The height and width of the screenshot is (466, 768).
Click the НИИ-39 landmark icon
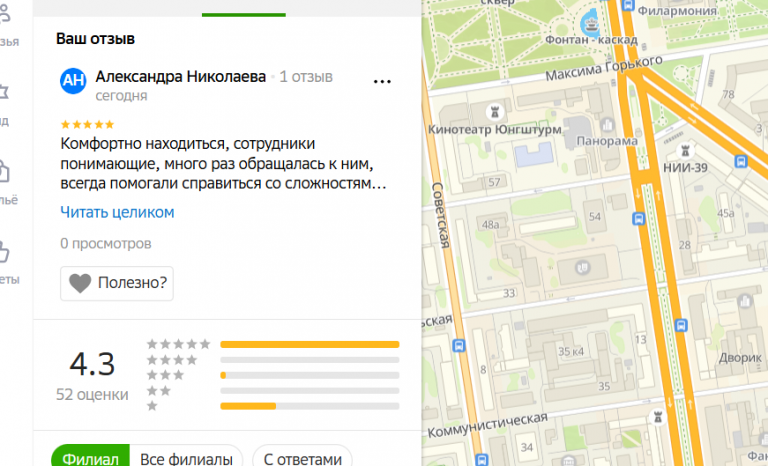(685, 150)
